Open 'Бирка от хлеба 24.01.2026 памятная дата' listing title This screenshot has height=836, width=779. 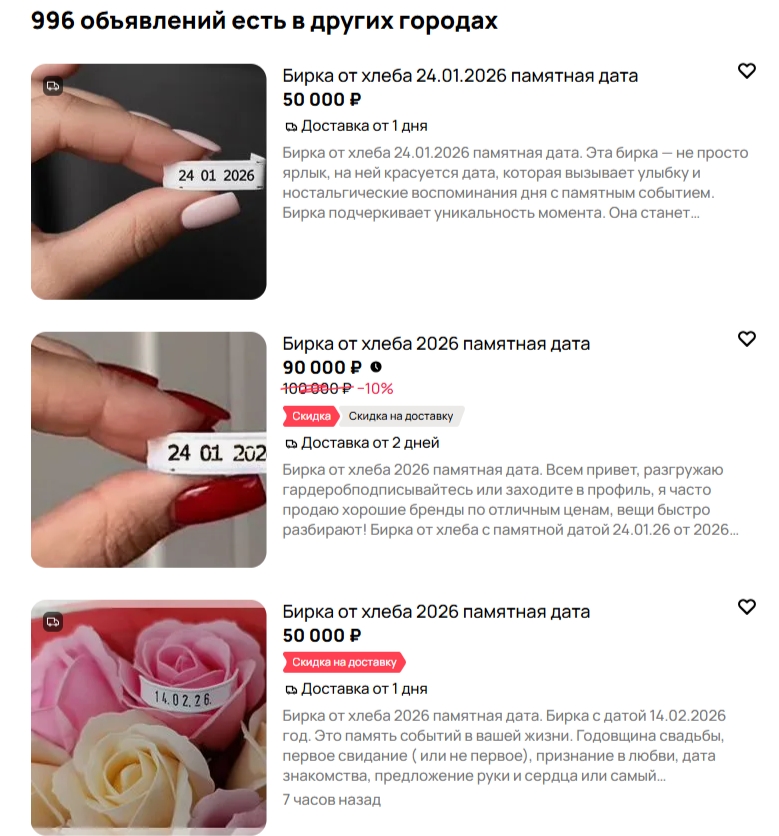click(x=460, y=76)
